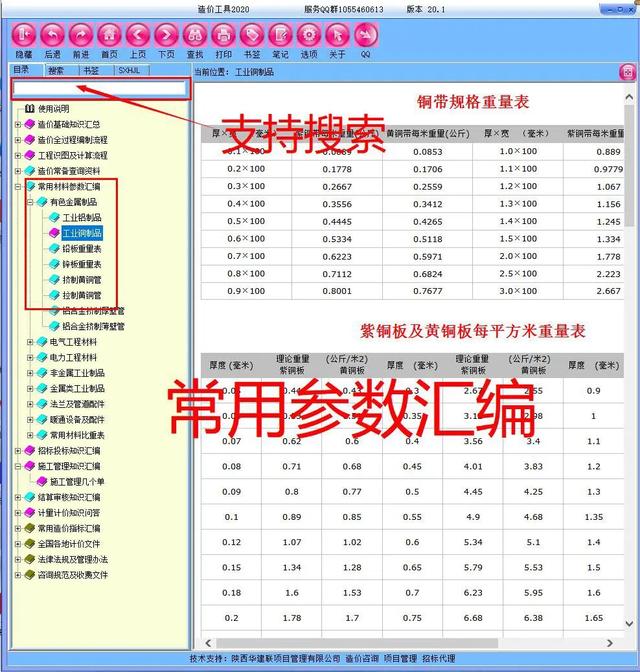Collapse the 施工管理知识汇编 node
The width and height of the screenshot is (640, 672).
coord(18,466)
